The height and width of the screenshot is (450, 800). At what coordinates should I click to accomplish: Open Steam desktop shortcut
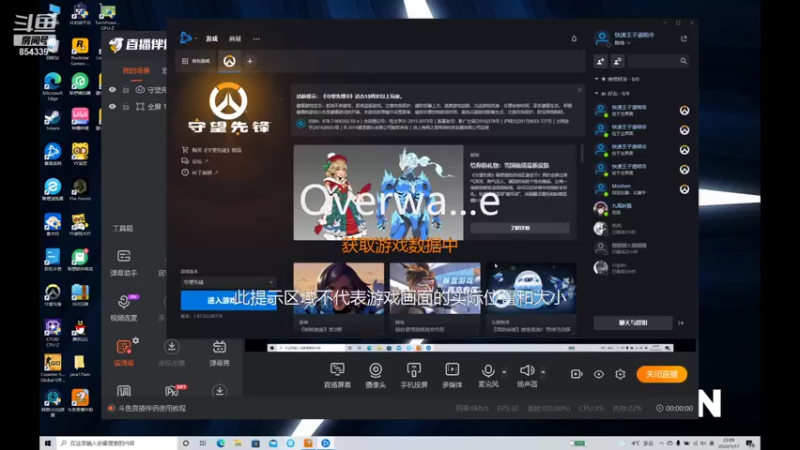coord(53,120)
